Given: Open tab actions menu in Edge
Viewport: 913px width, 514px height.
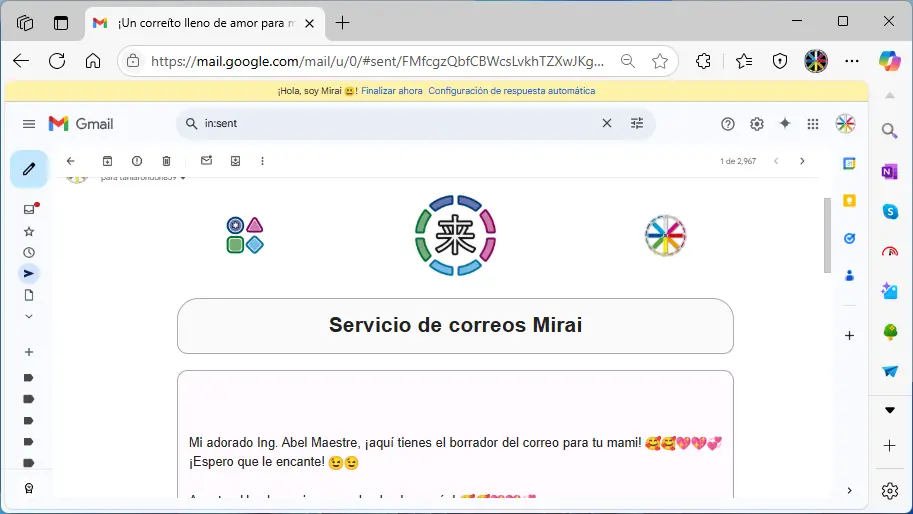Looking at the screenshot, I should (61, 23).
